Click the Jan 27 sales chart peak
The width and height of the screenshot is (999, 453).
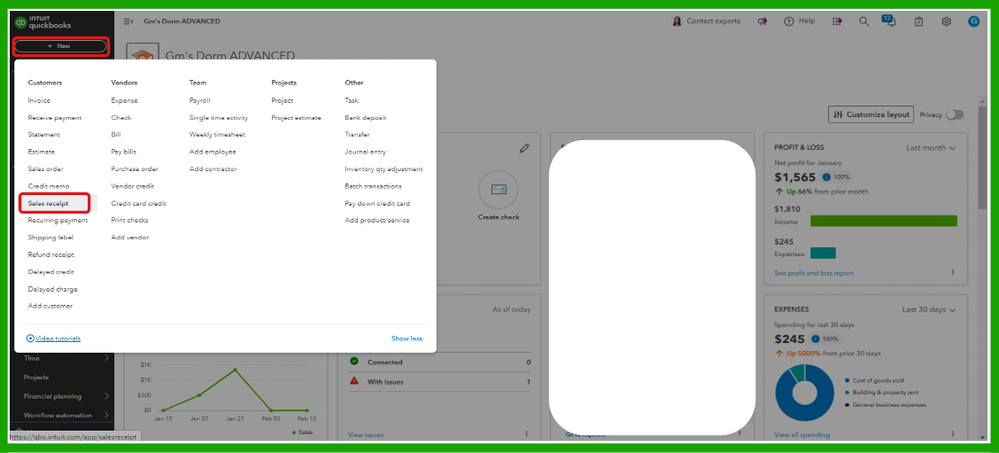pos(235,370)
